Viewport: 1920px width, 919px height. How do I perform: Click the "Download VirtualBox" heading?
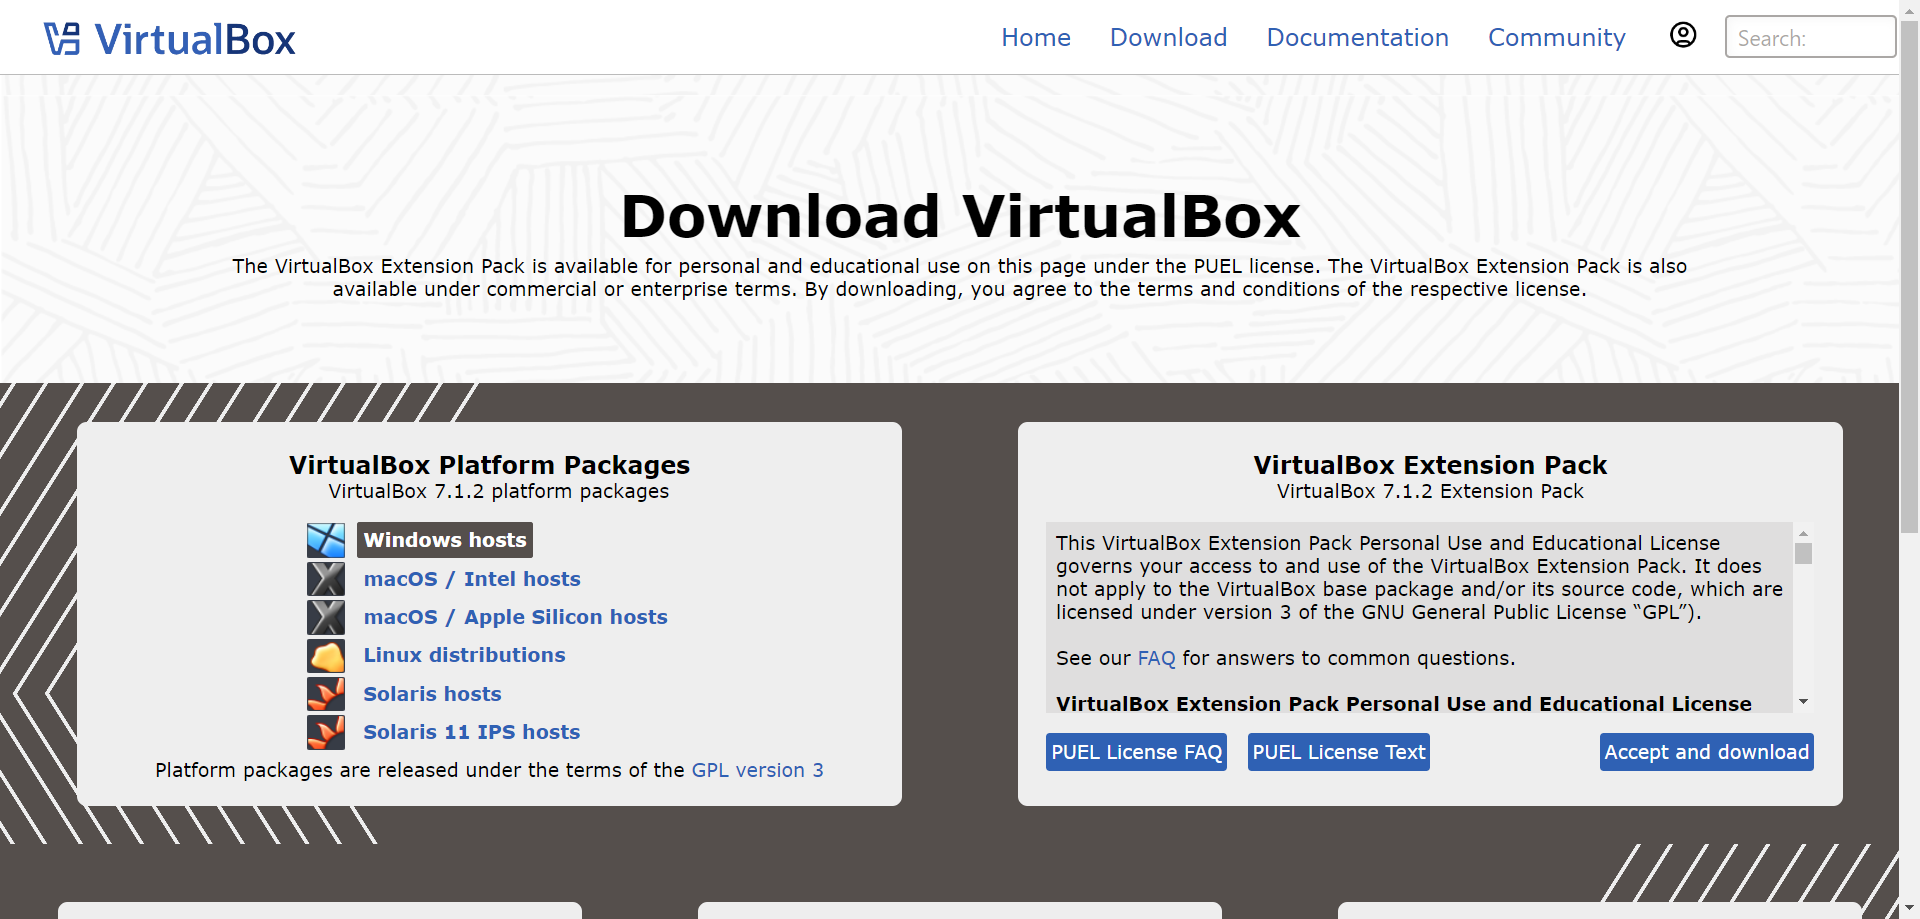point(960,216)
